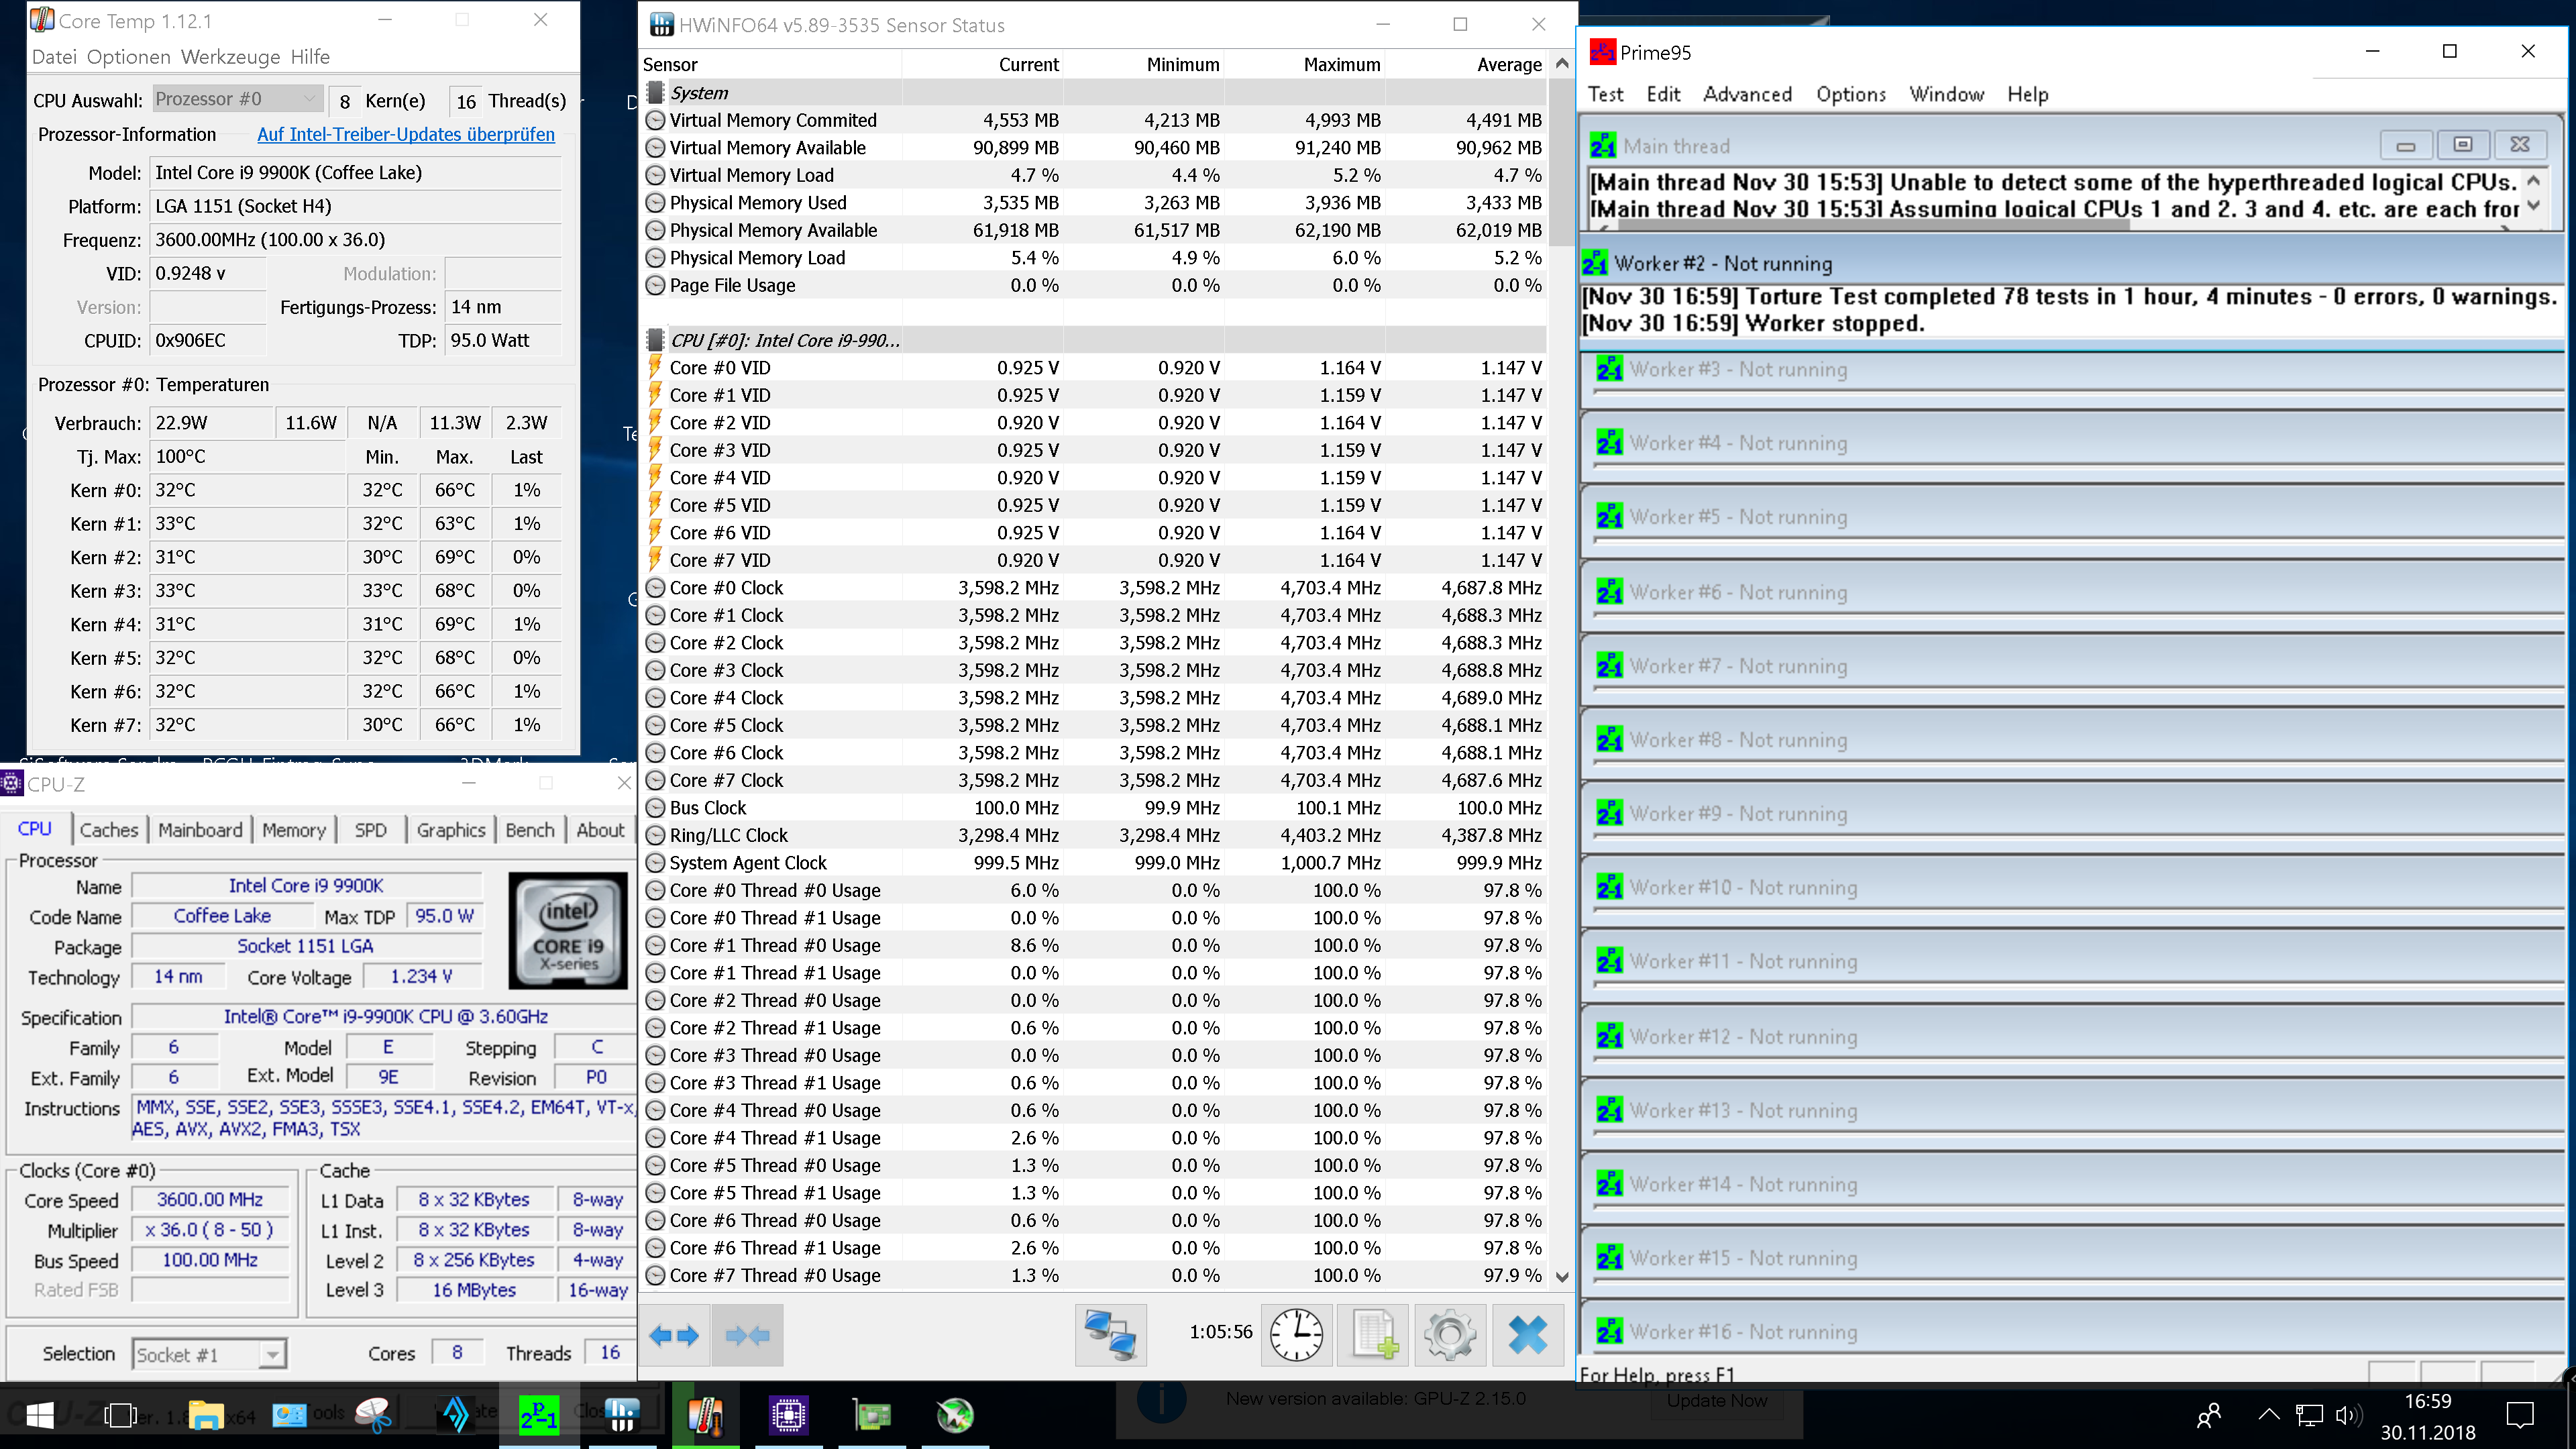Click the Main thread window icon in Prime95
Viewport: 2576px width, 1449px height.
tap(1603, 146)
